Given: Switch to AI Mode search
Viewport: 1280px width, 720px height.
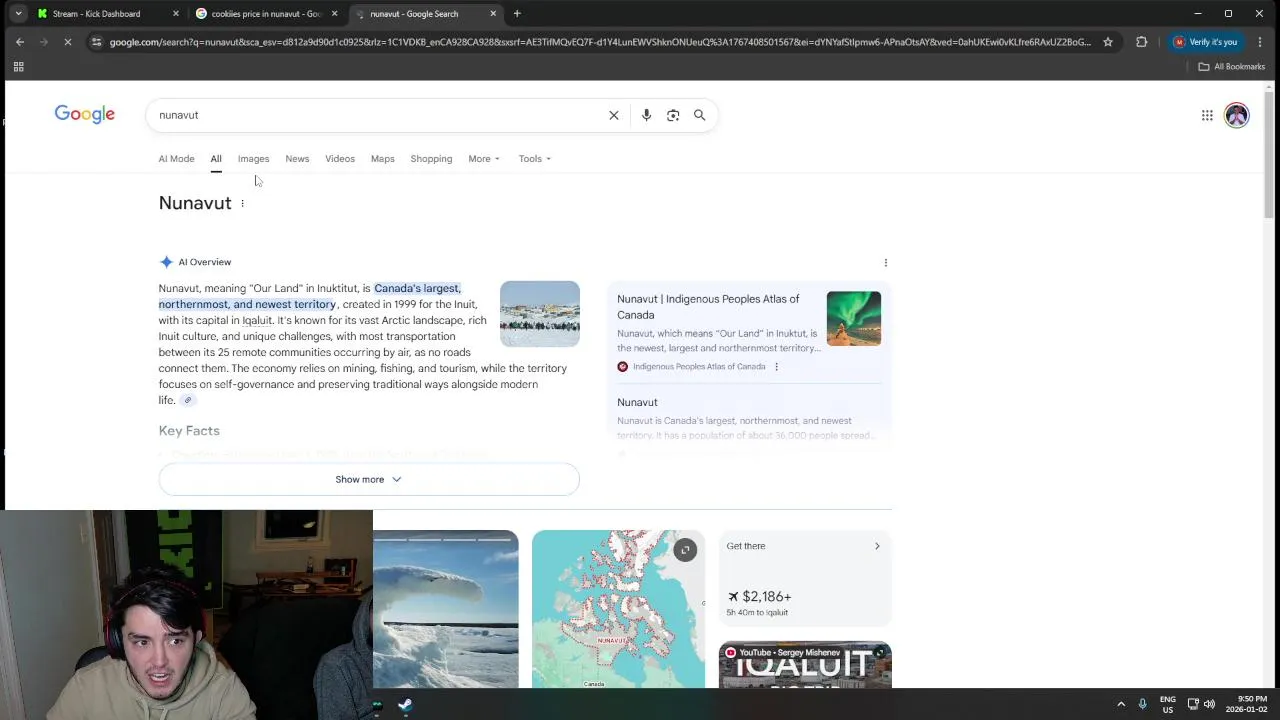Looking at the screenshot, I should point(176,159).
